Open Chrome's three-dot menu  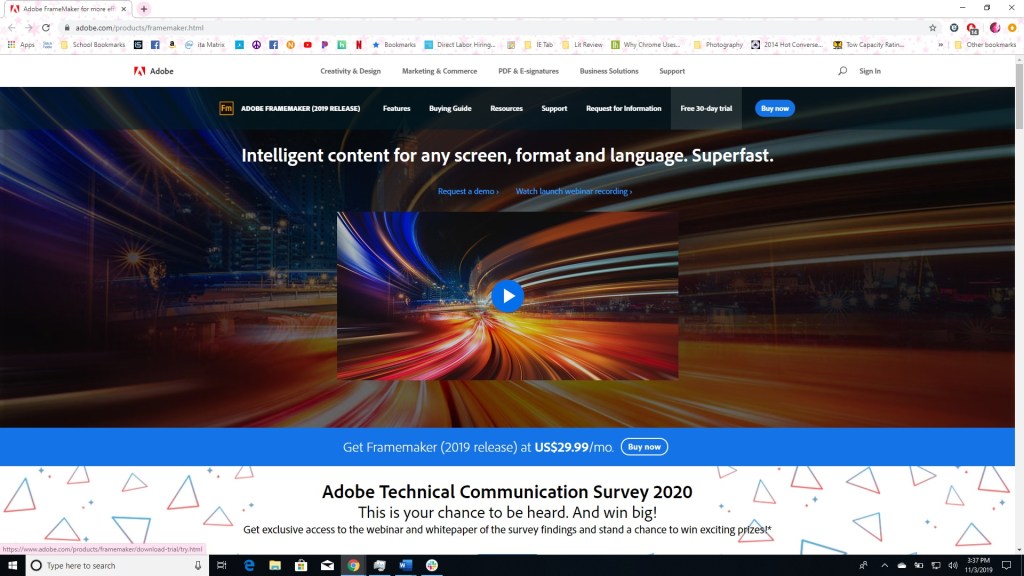coord(1012,27)
